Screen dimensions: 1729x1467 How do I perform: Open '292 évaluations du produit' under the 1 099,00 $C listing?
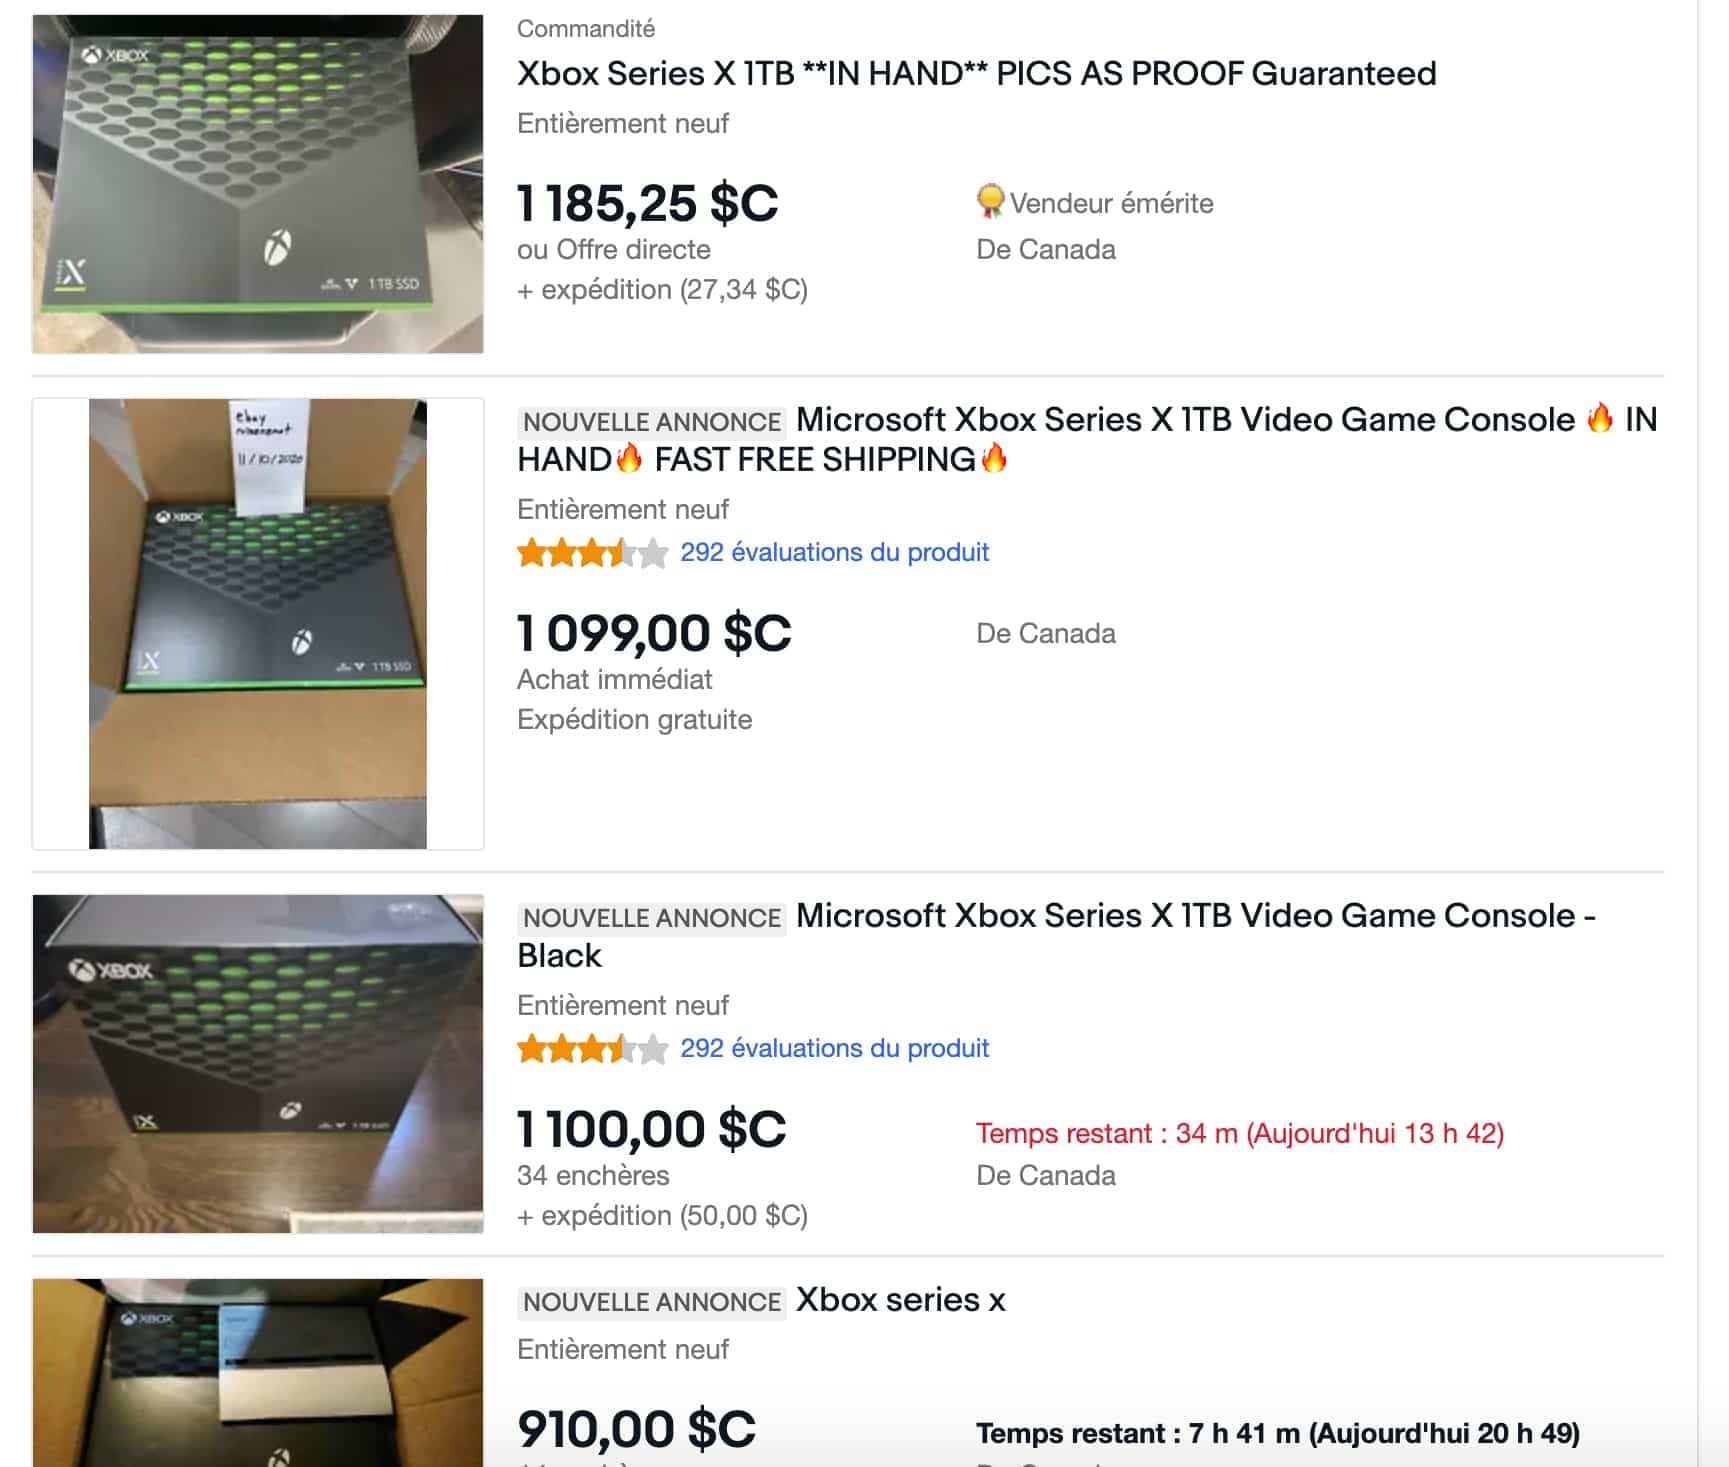(834, 552)
